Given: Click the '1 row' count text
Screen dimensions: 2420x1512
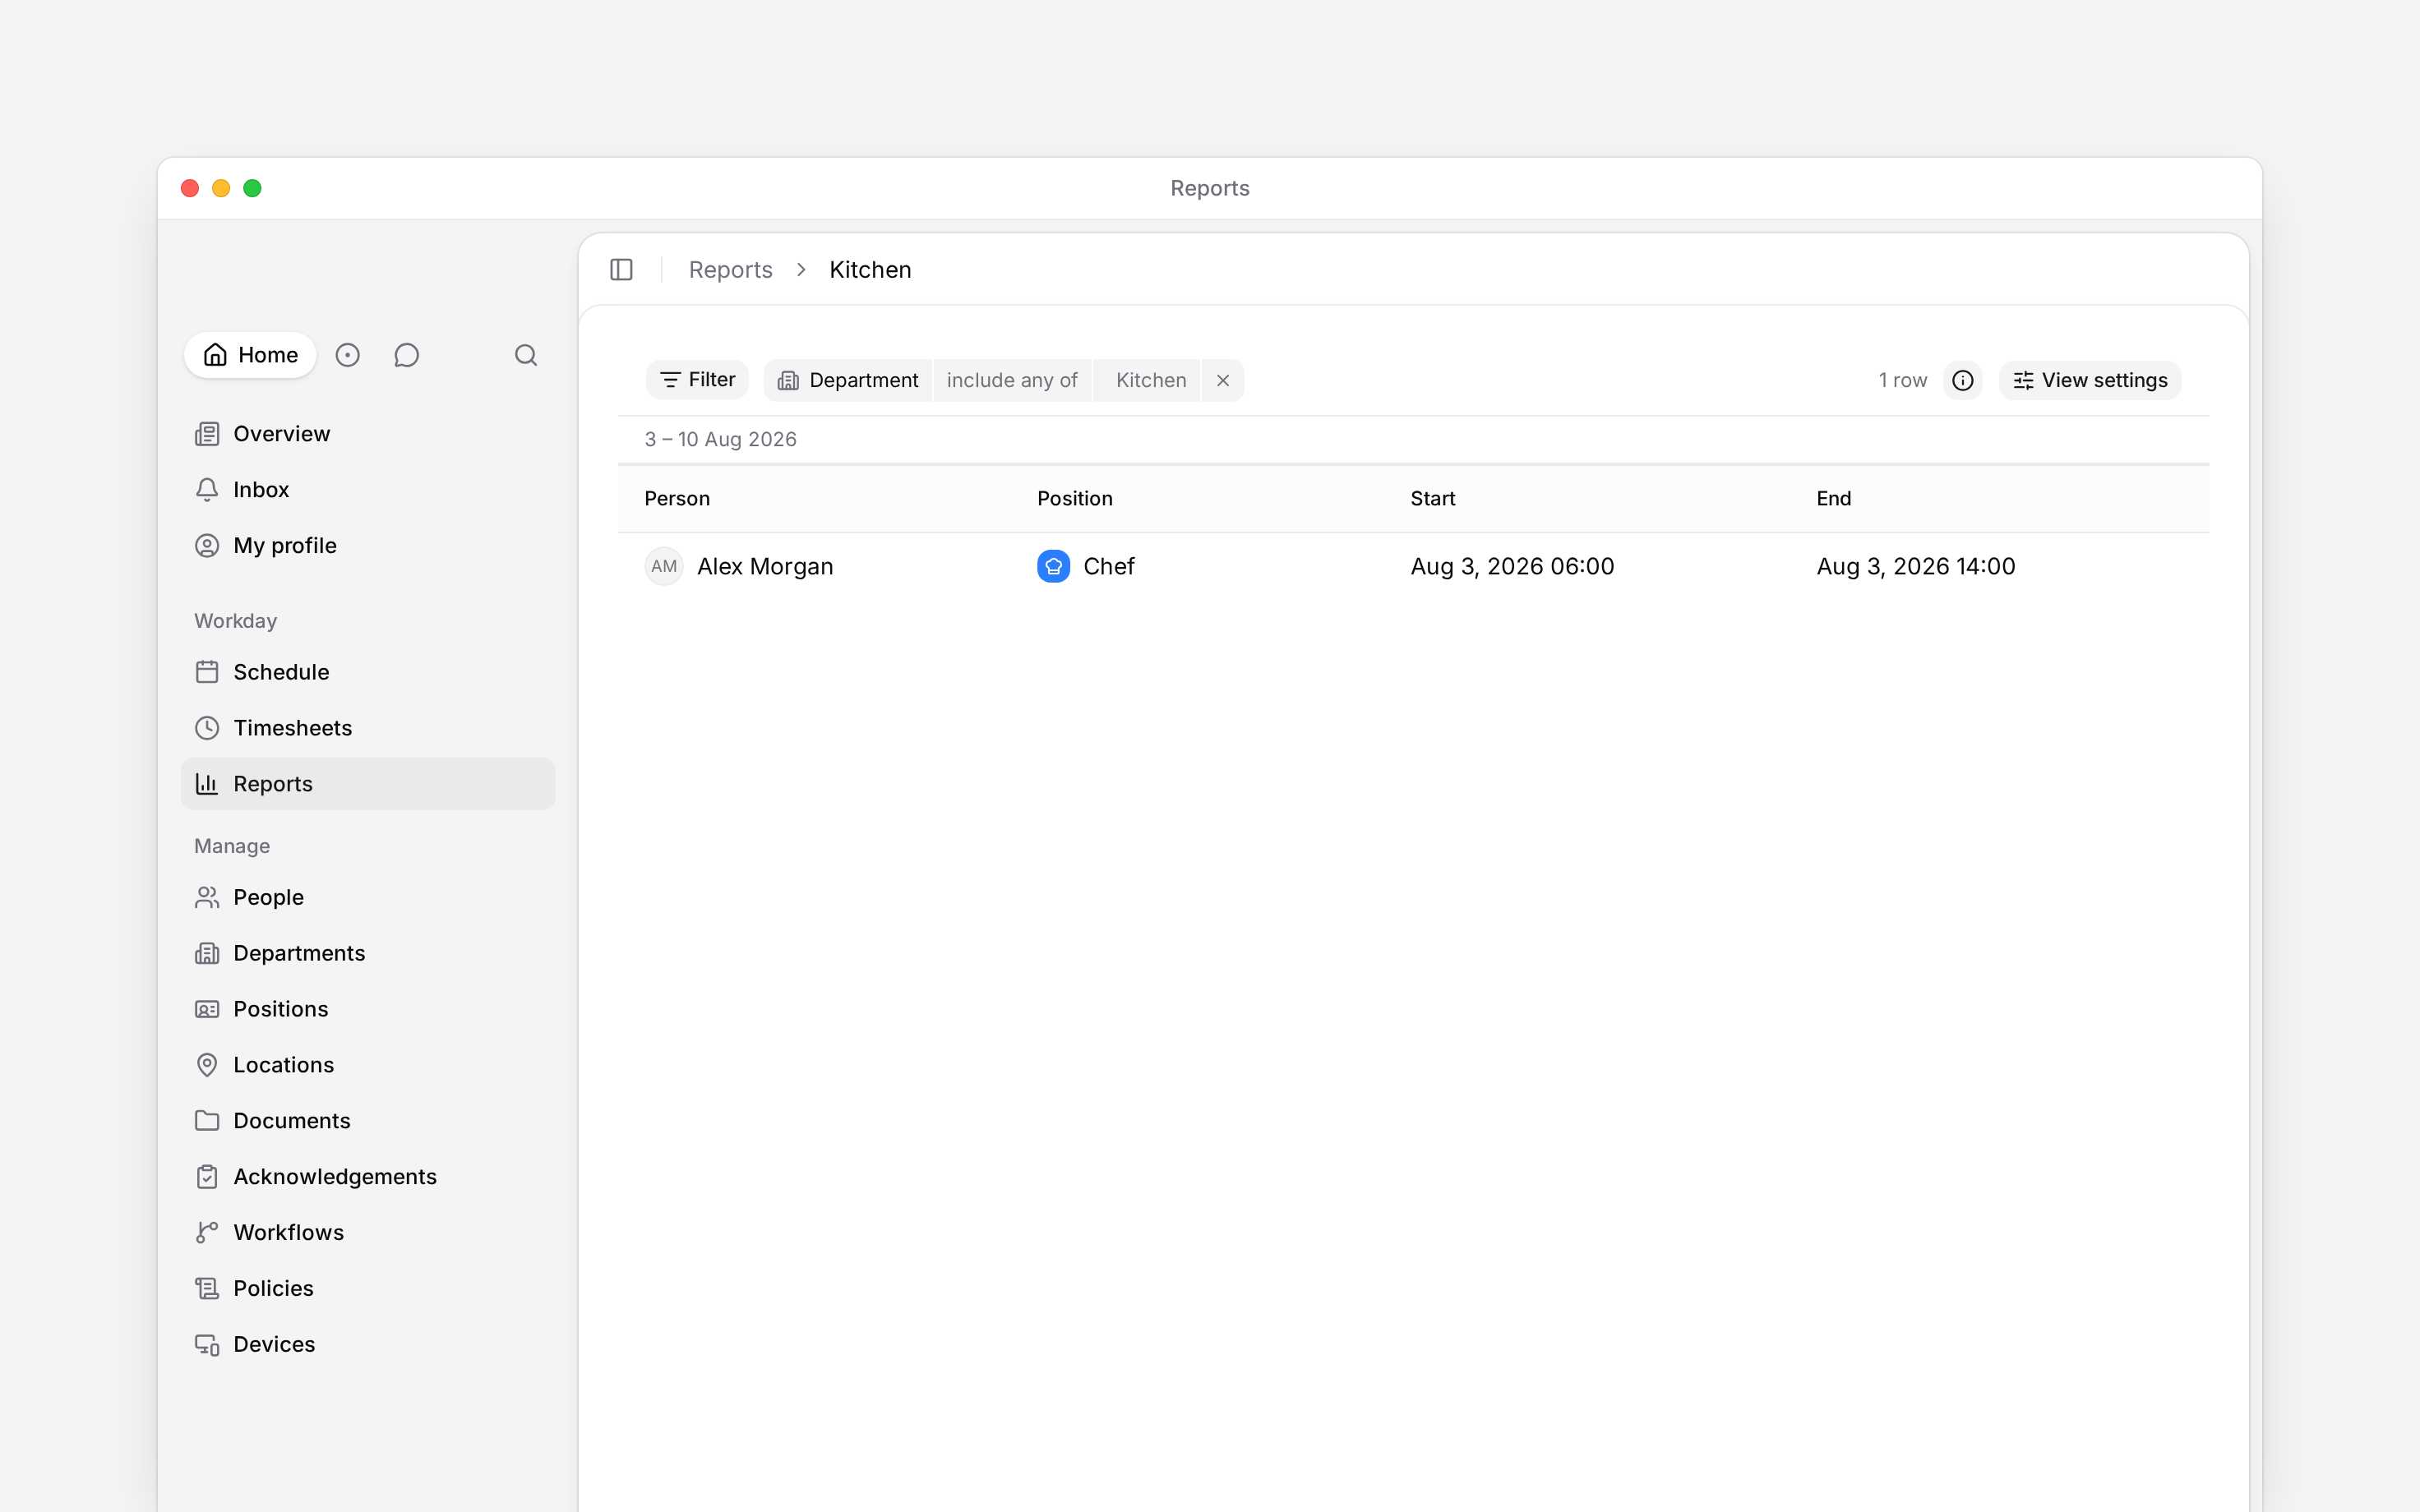Looking at the screenshot, I should pos(1902,380).
